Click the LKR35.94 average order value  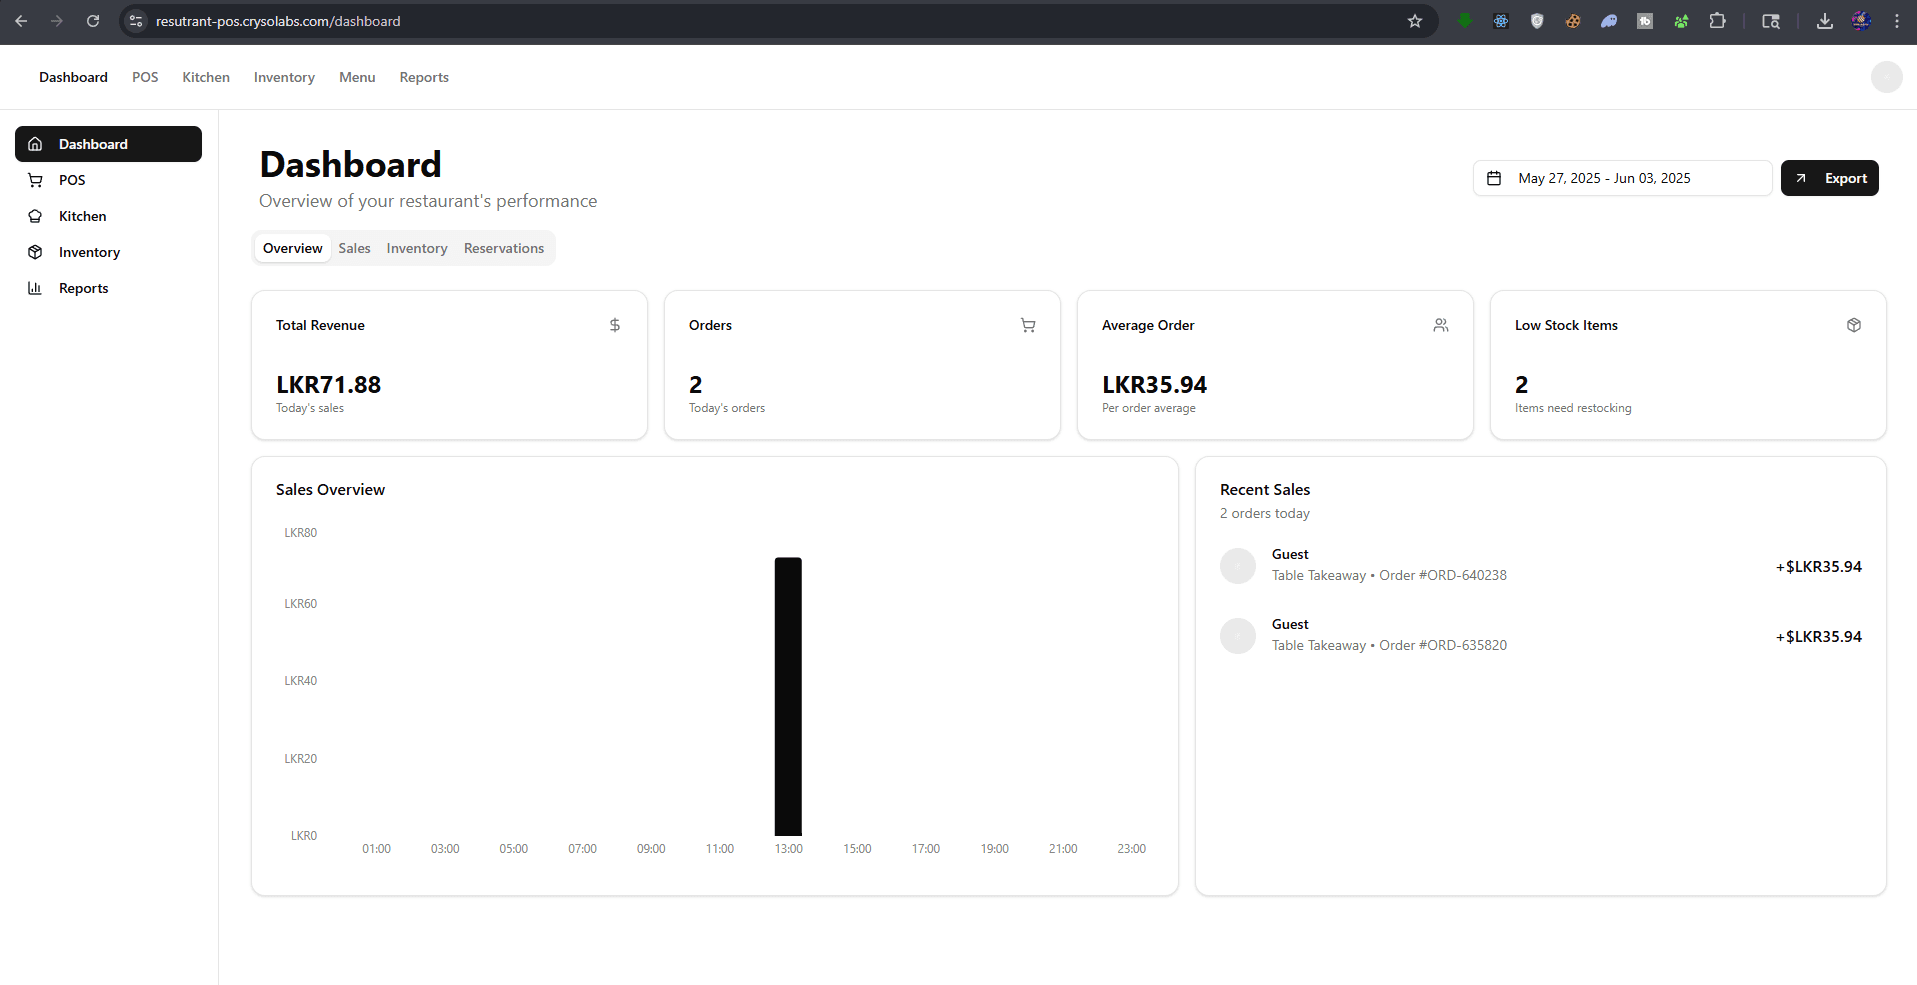pos(1154,385)
